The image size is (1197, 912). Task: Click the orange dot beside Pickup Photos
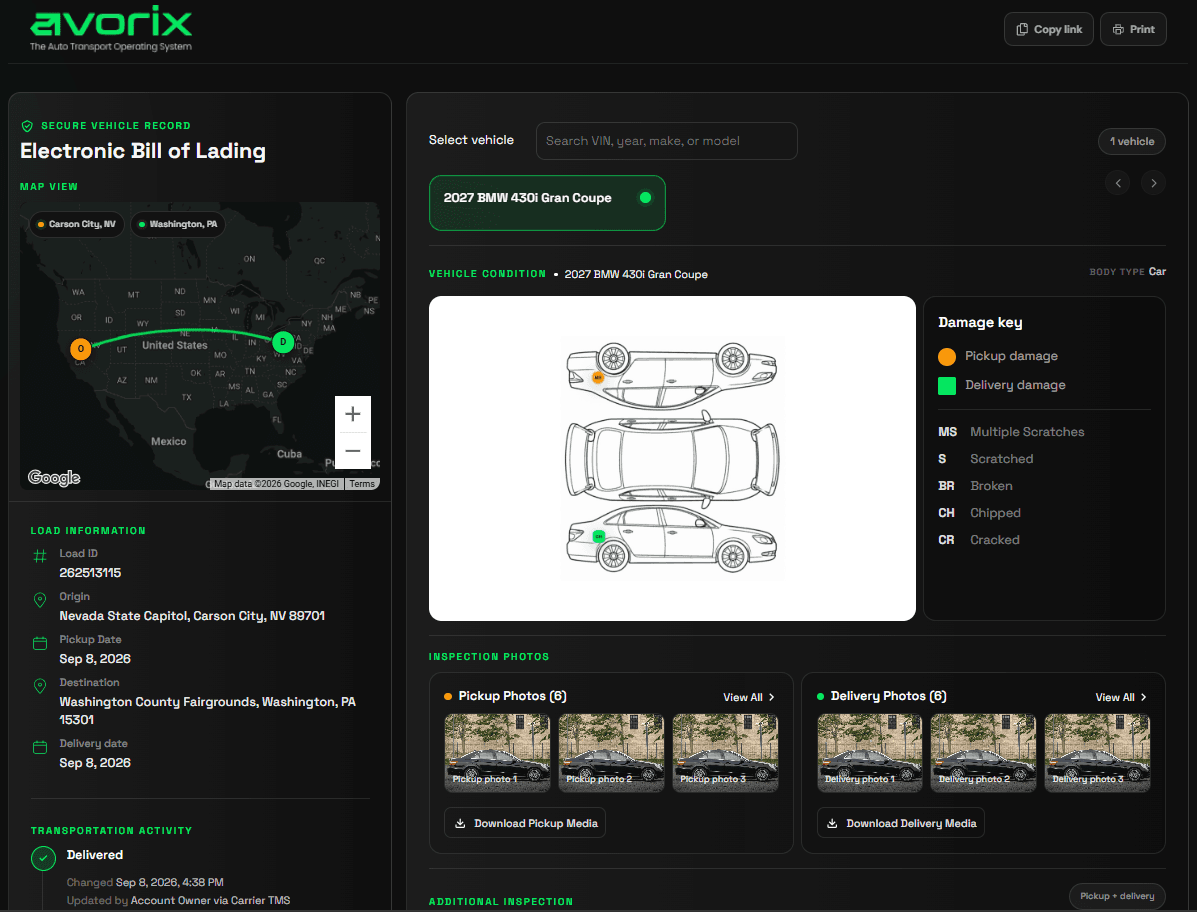tap(448, 697)
